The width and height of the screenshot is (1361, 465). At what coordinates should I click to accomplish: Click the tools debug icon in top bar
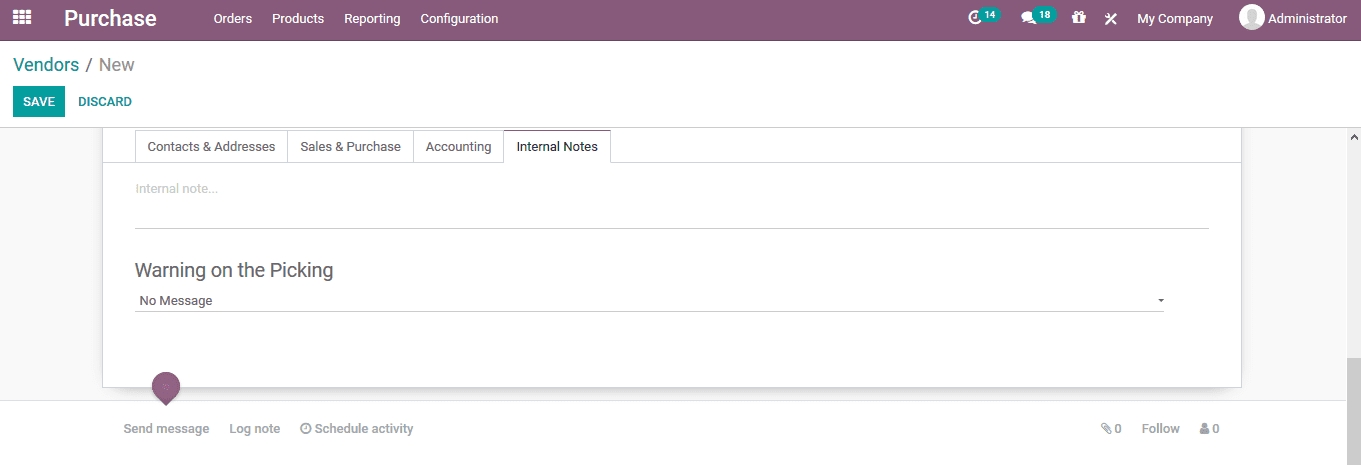[1110, 19]
